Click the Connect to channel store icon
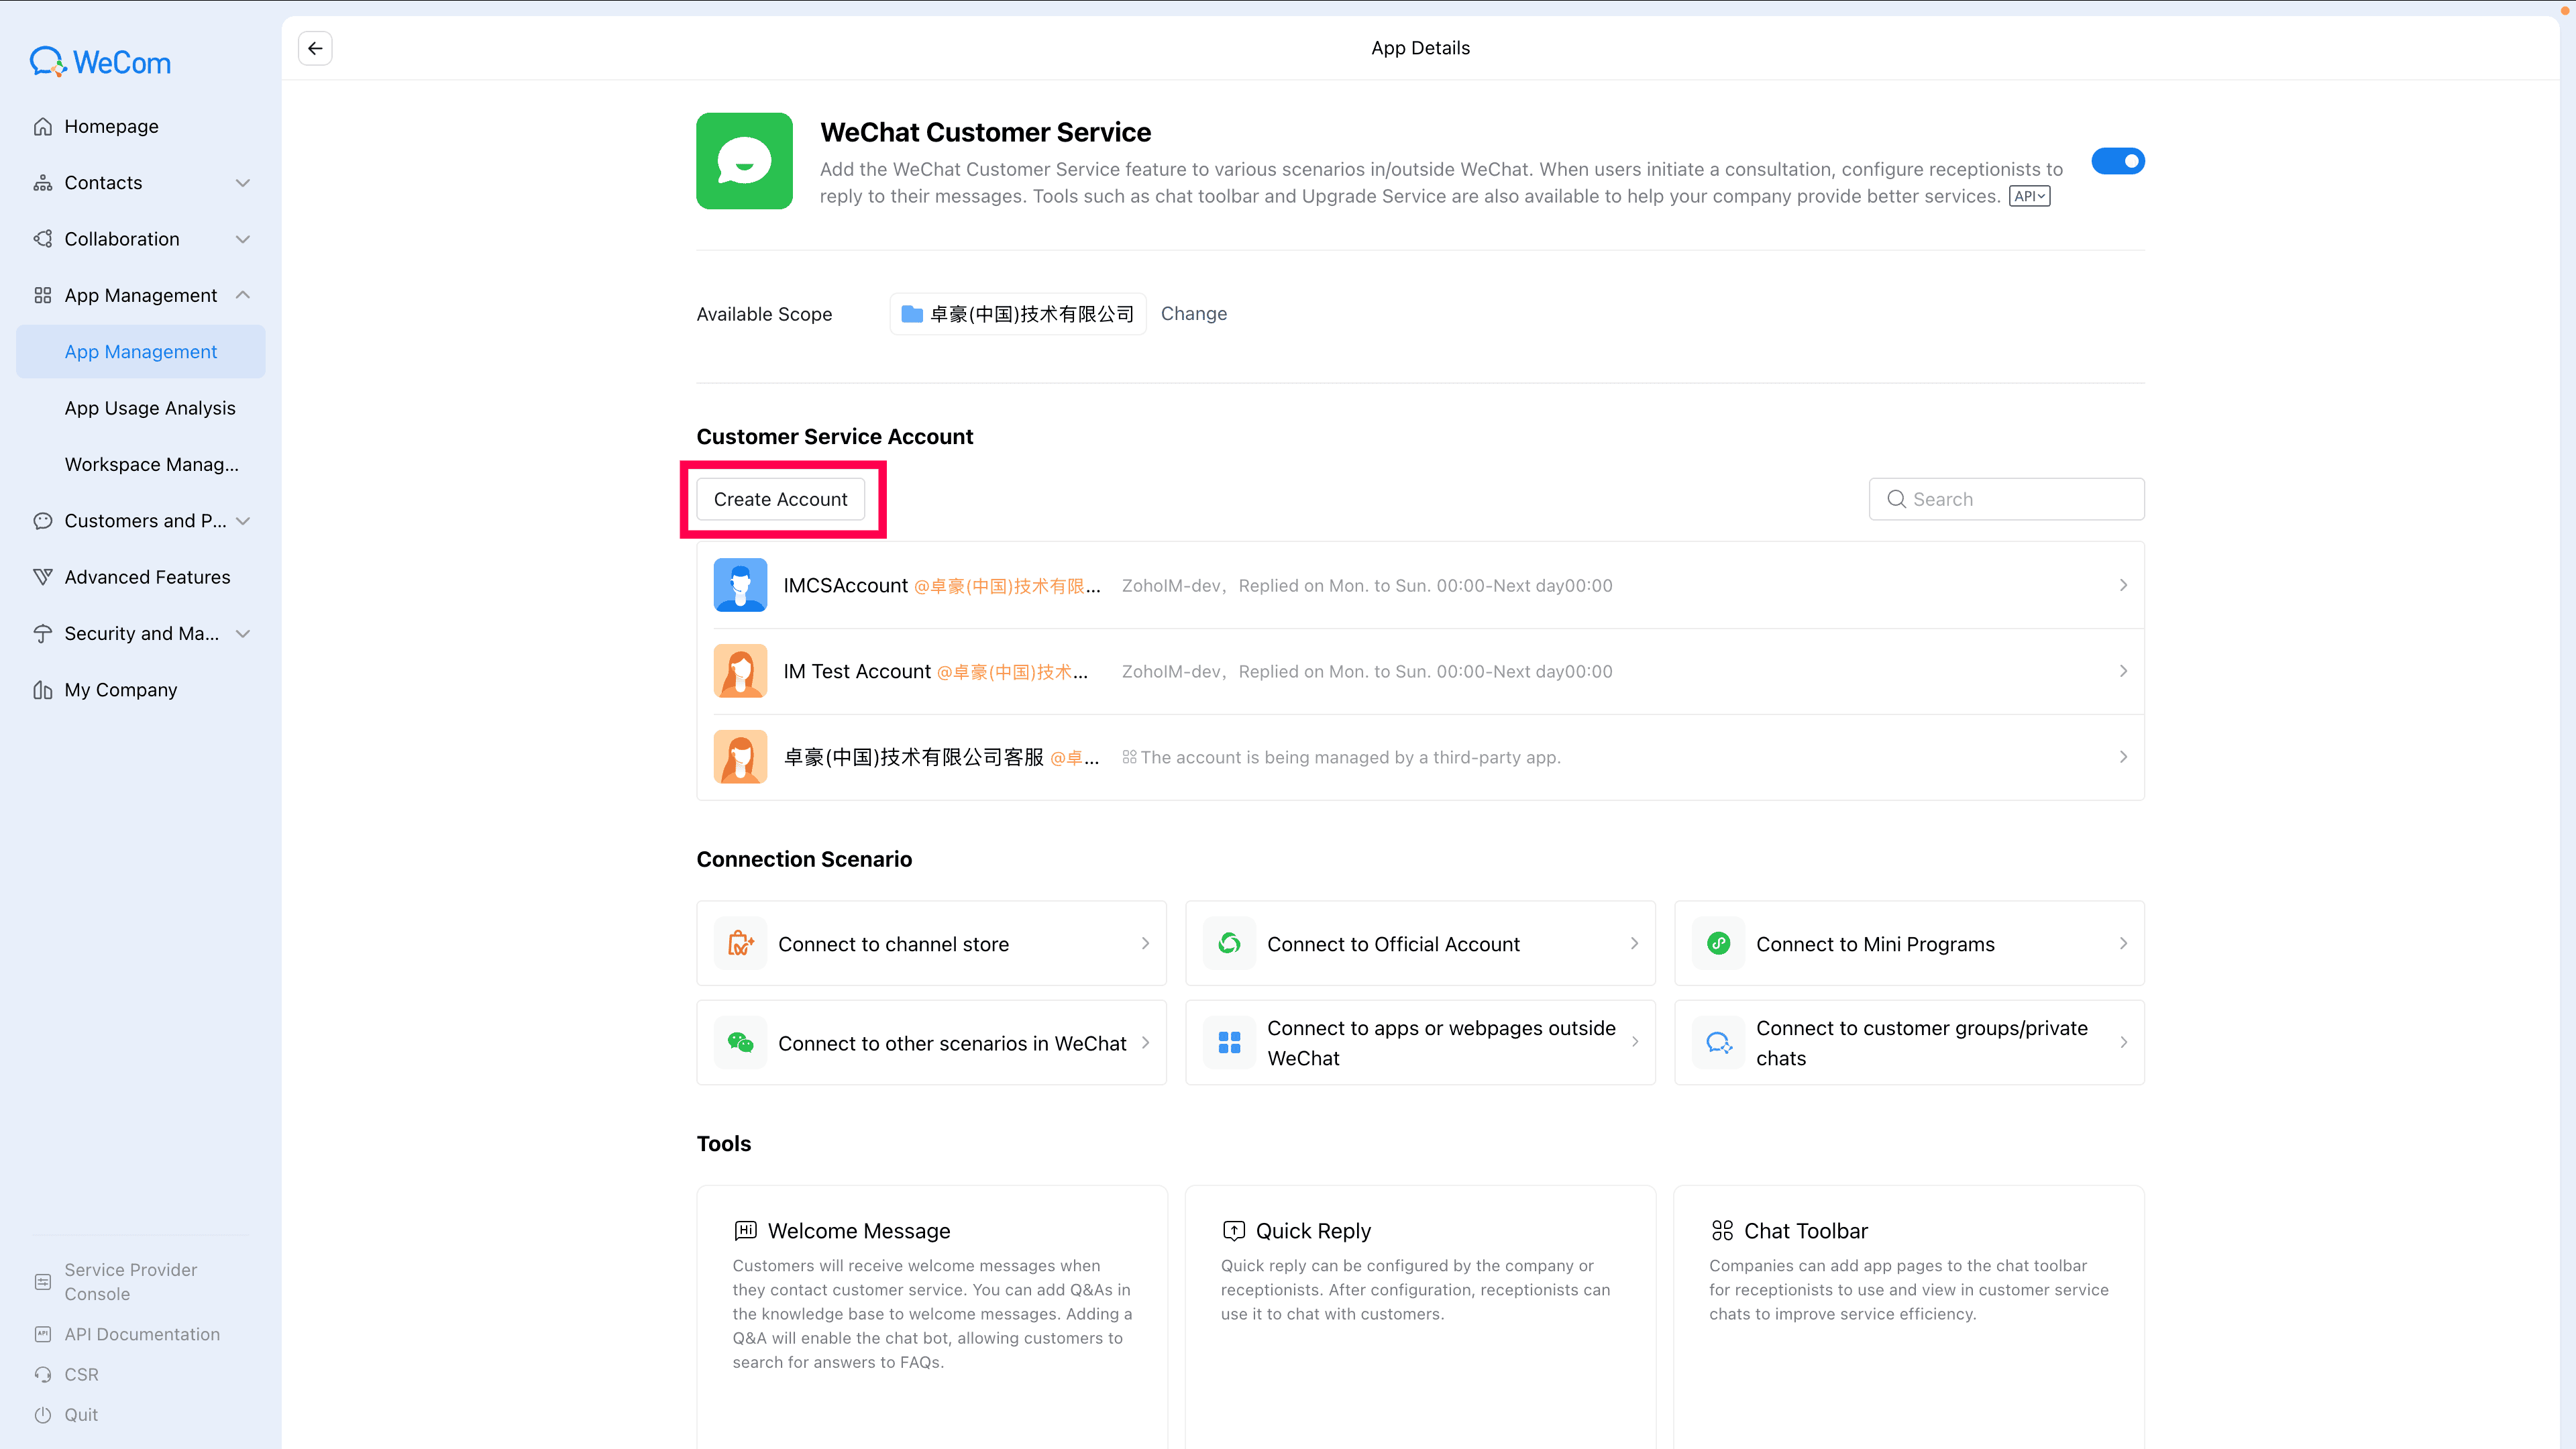The width and height of the screenshot is (2576, 1449). (x=740, y=943)
